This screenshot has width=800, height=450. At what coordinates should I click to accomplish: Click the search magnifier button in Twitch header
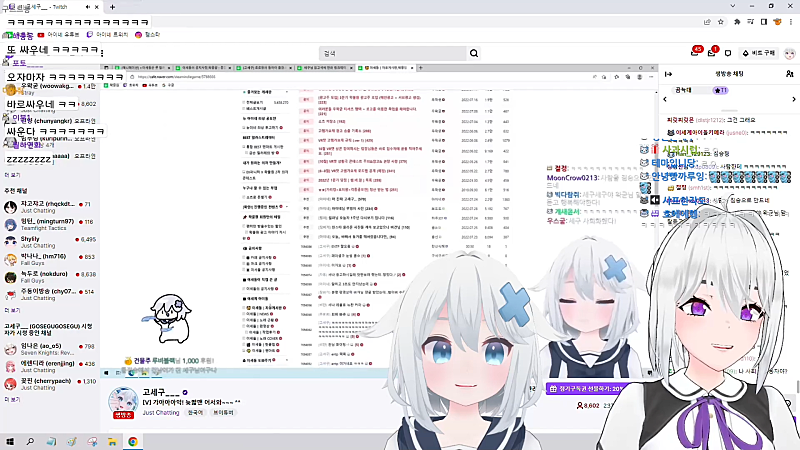point(474,52)
